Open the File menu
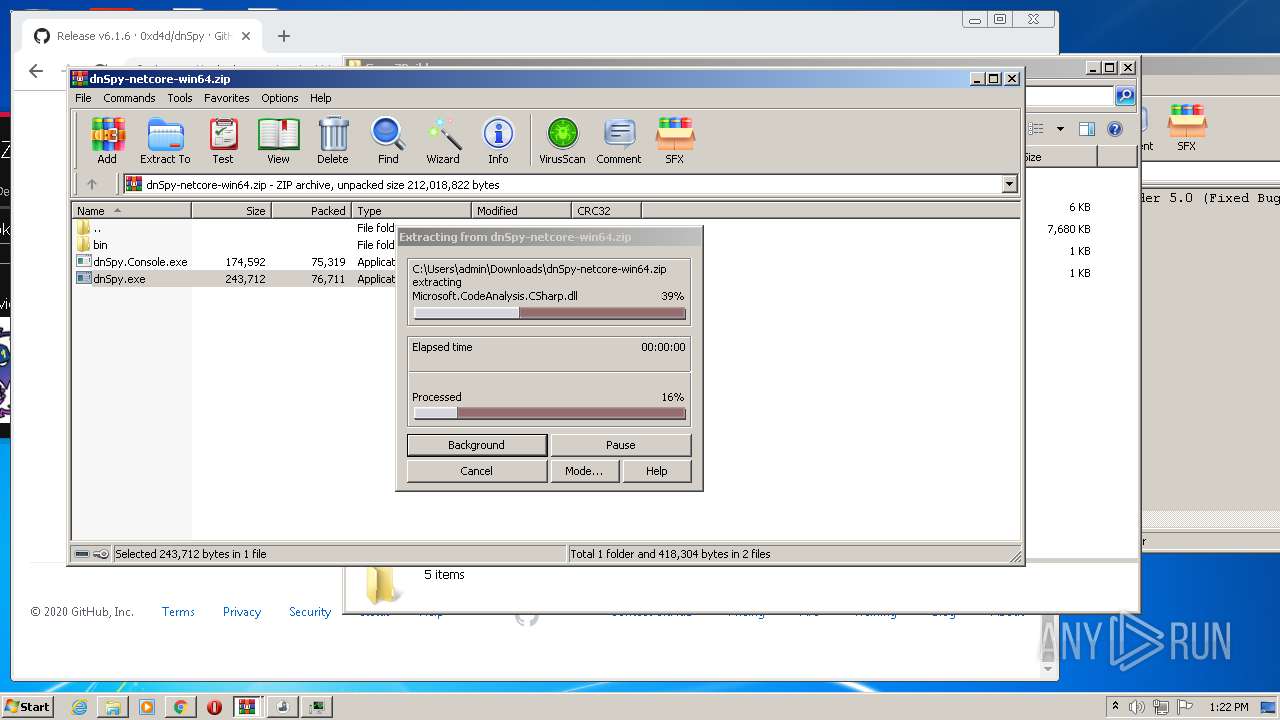The height and width of the screenshot is (720, 1280). [83, 98]
